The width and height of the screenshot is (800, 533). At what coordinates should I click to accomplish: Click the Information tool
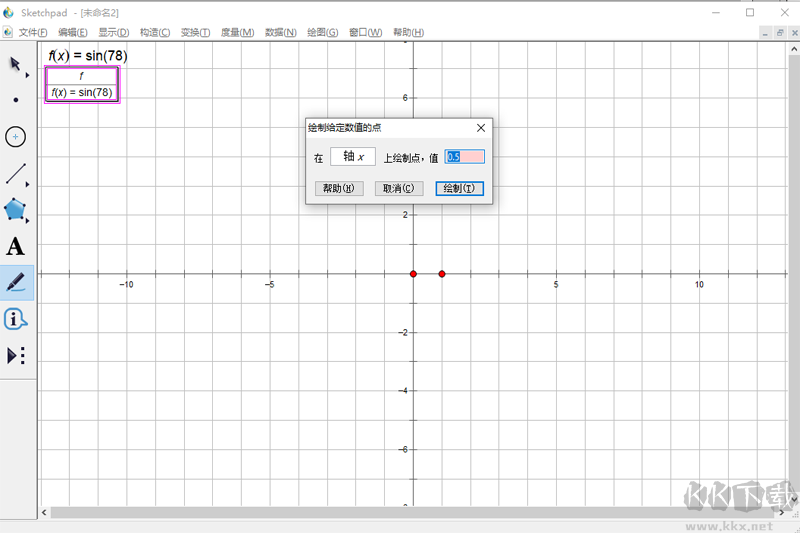point(16,319)
